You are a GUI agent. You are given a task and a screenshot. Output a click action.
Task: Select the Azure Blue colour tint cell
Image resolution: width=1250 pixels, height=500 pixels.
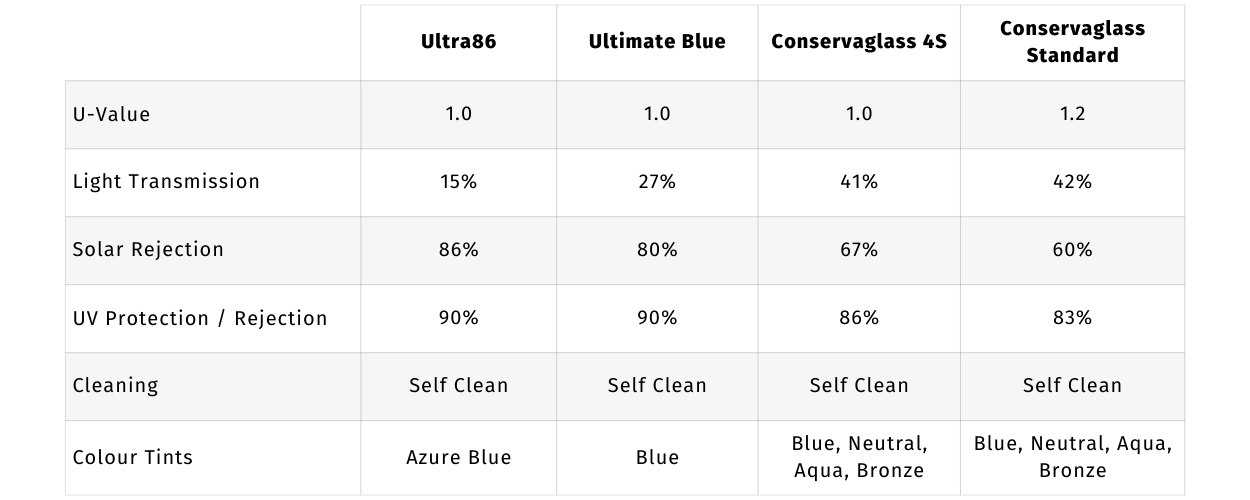(x=458, y=457)
